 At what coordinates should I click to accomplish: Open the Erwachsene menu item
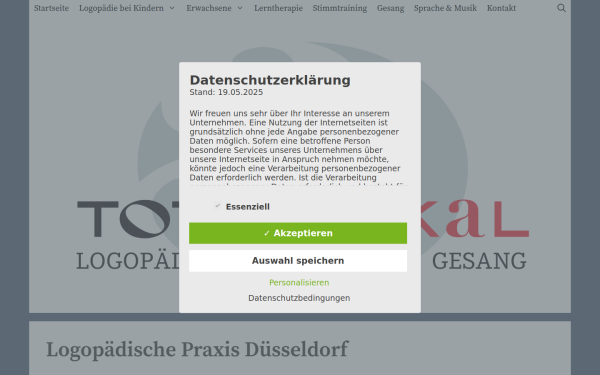(209, 8)
